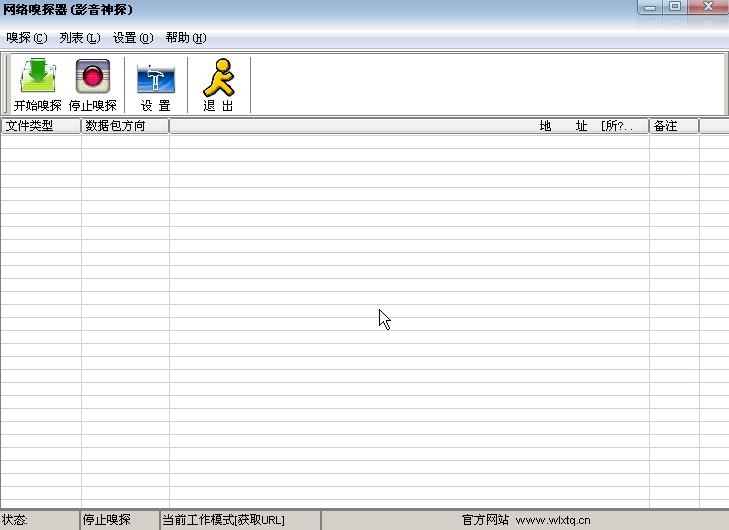Click the official website link www.wlxtq.cn
Image resolution: width=729 pixels, height=530 pixels.
tap(553, 520)
